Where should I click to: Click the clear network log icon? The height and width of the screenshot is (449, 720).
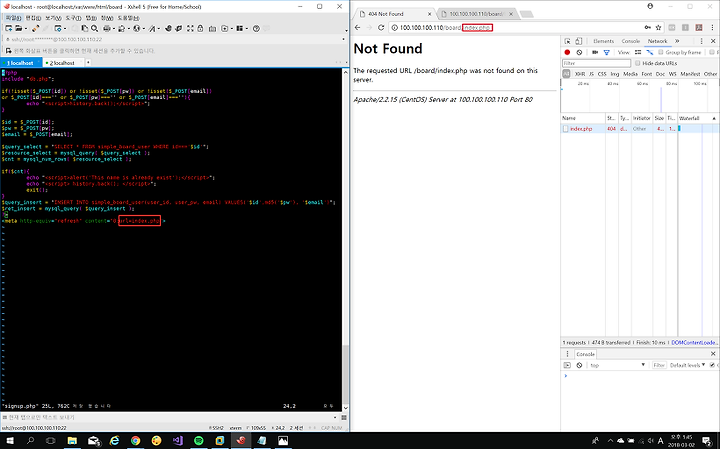tap(579, 52)
